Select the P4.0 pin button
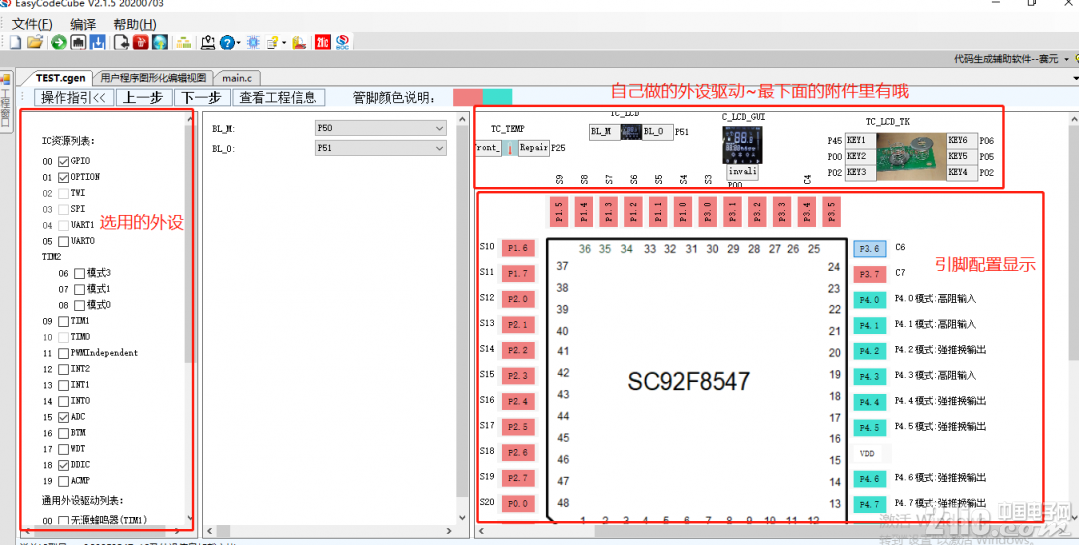 (870, 299)
